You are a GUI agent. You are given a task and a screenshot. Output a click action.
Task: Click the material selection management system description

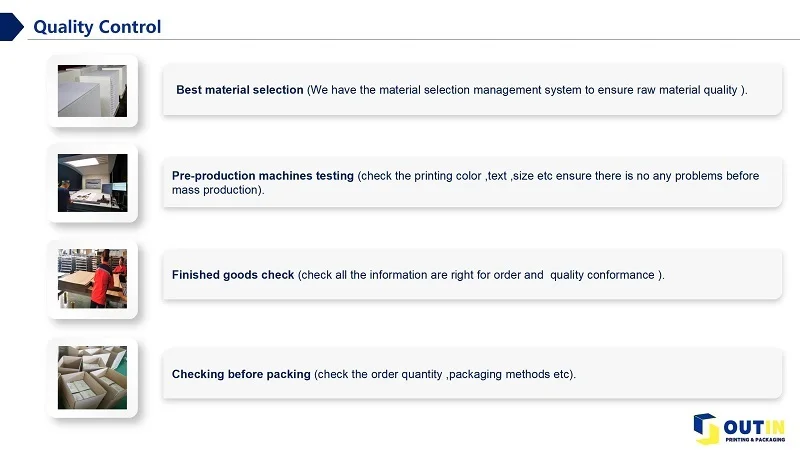click(x=527, y=90)
